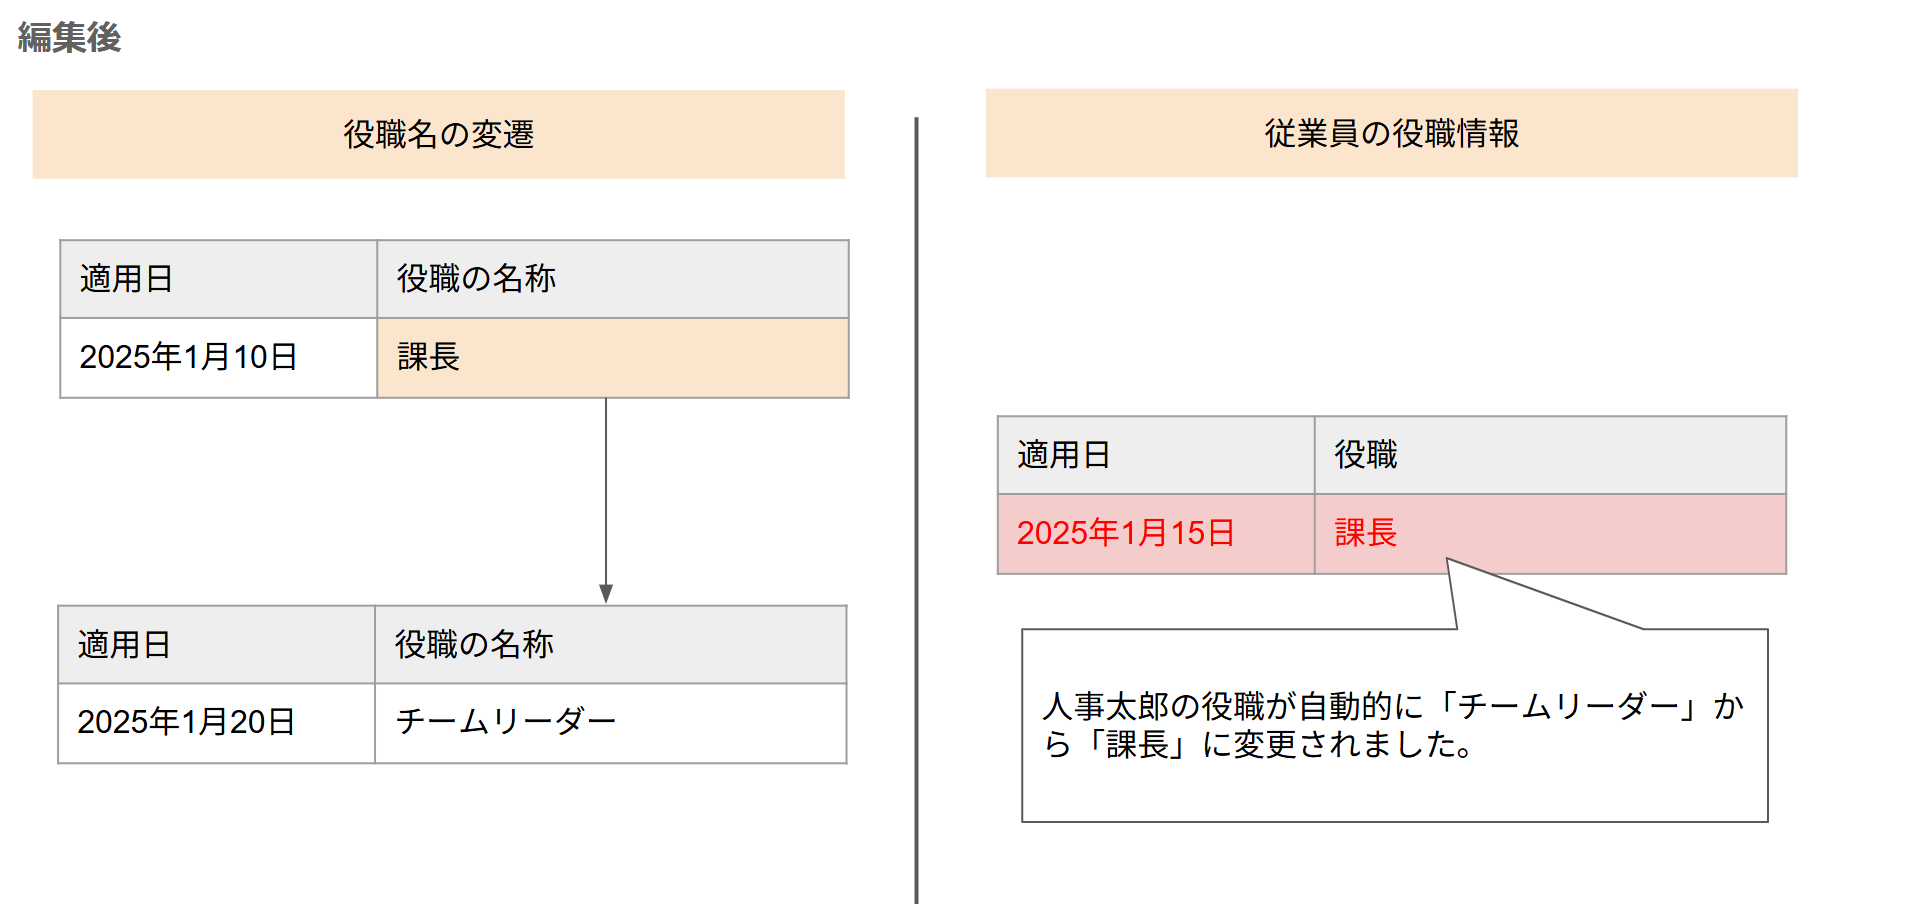
Task: Click the orange 課長 cell
Action: point(613,358)
